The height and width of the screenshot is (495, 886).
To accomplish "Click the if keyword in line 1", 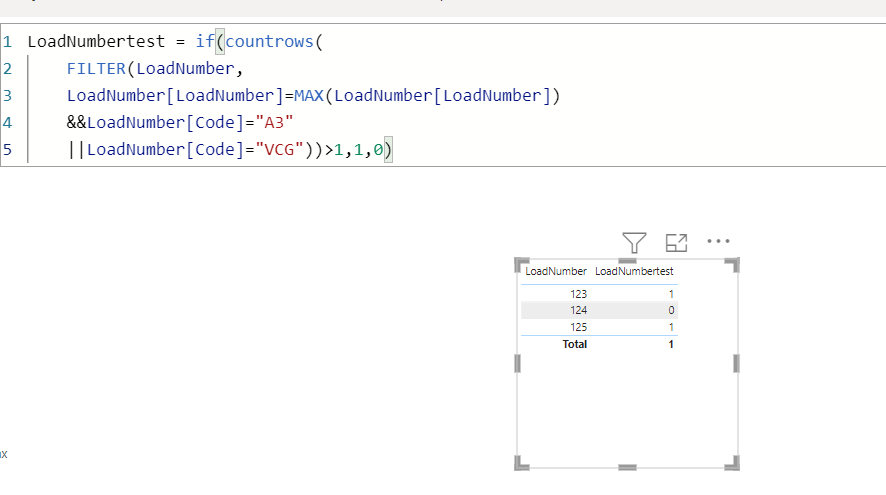I will tap(205, 41).
